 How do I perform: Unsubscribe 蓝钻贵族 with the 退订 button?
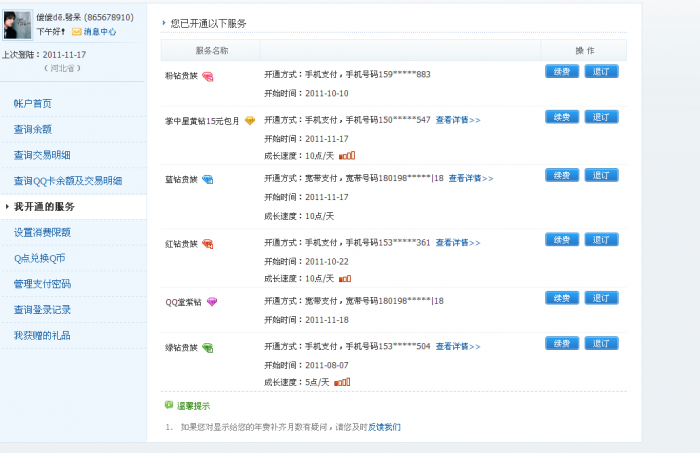[601, 175]
